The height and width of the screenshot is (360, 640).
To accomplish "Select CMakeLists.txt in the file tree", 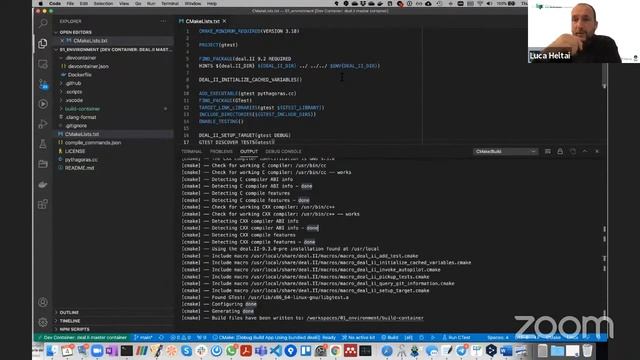I will tap(82, 134).
